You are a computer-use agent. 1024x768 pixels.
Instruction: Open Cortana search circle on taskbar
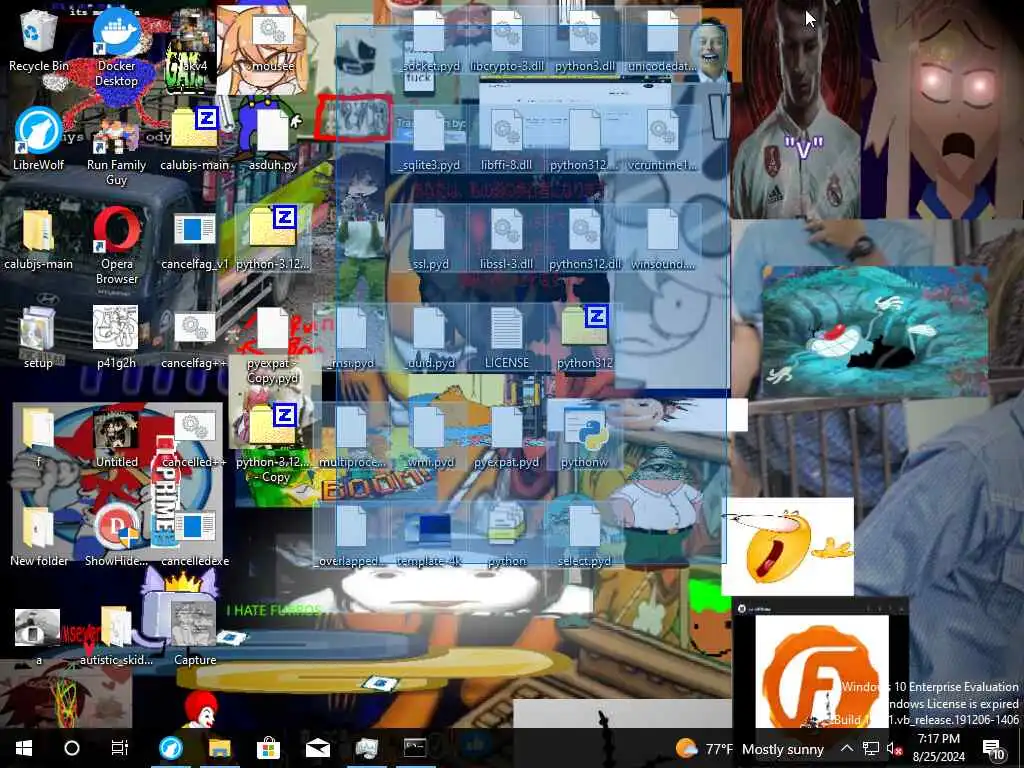point(72,748)
